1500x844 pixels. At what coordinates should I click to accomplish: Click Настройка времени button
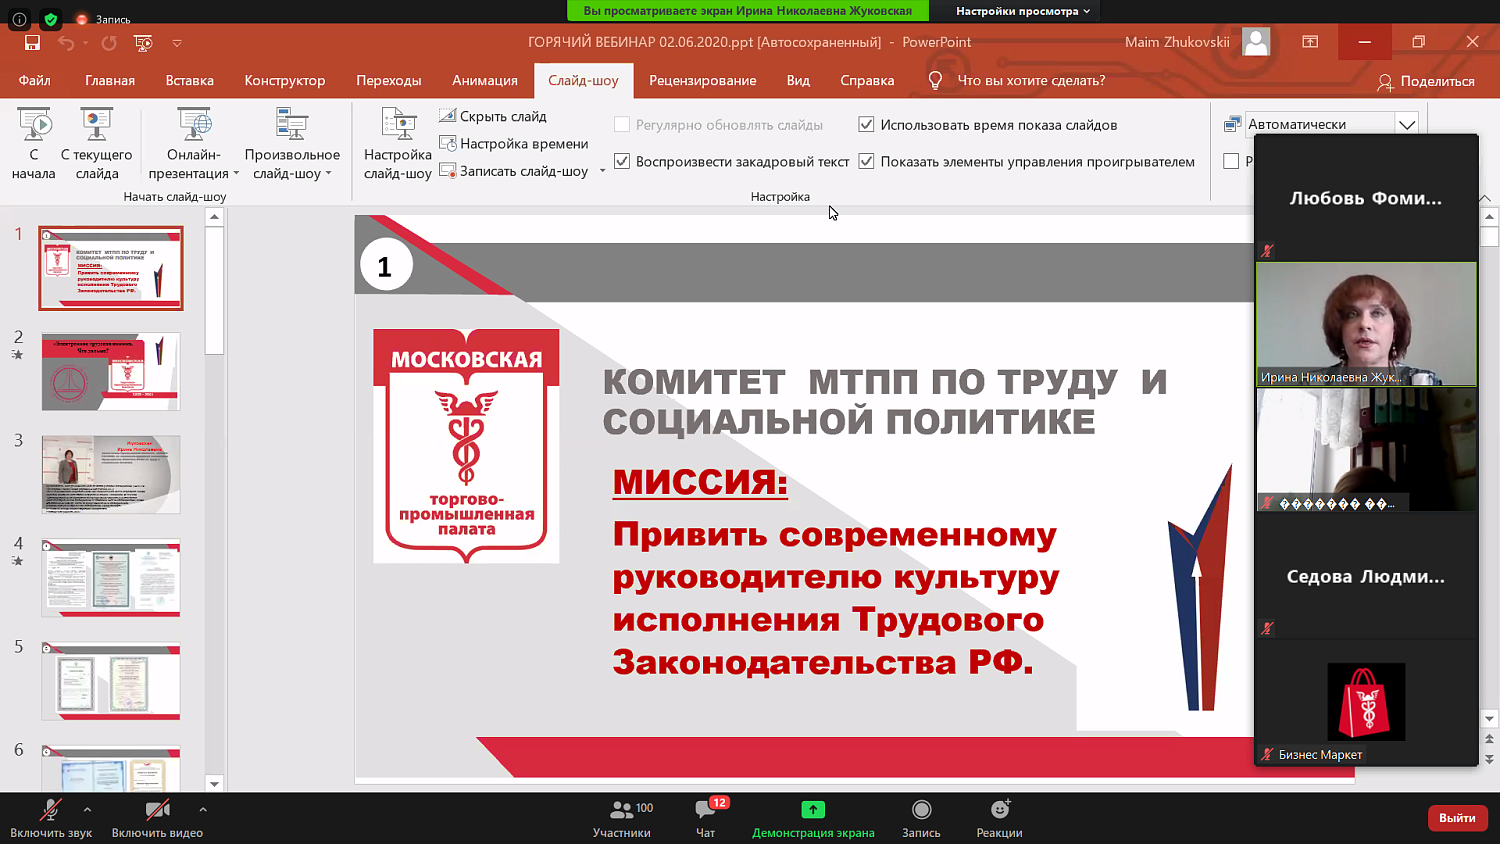coord(514,143)
